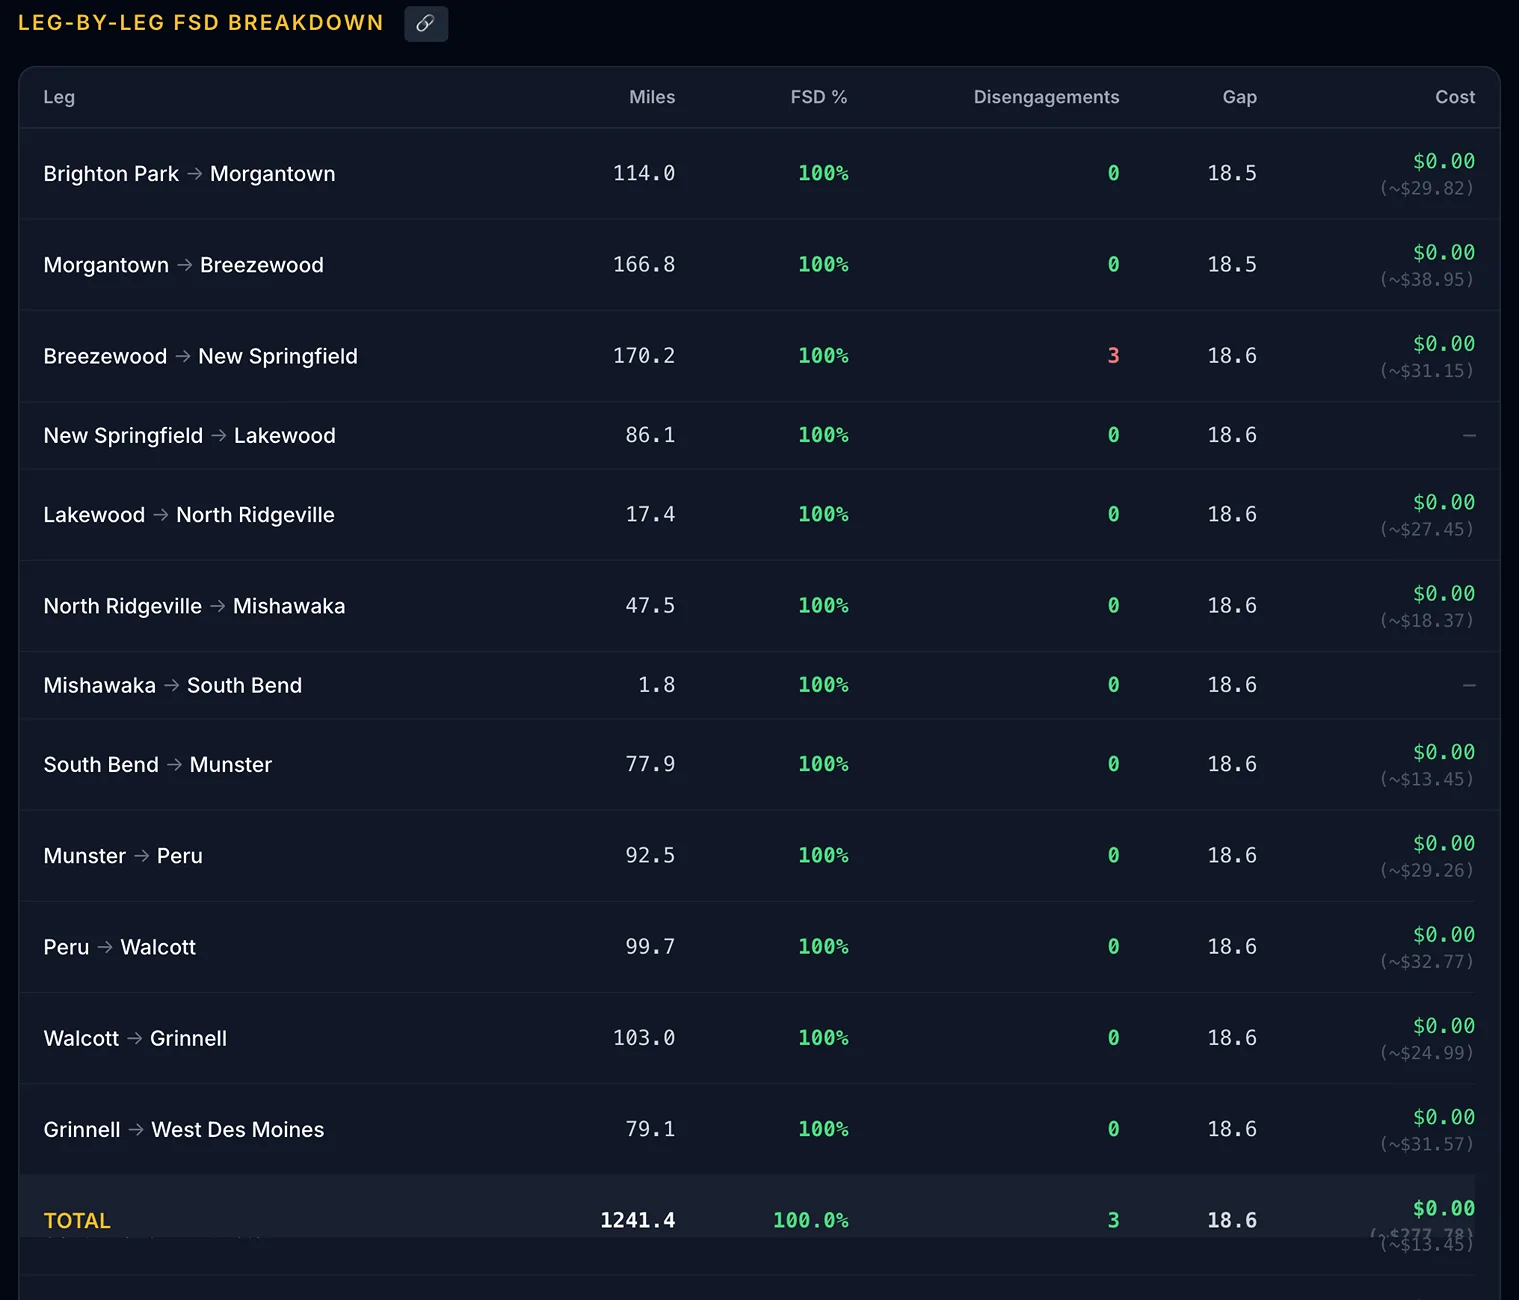Click the Cost column header

pyautogui.click(x=1455, y=97)
